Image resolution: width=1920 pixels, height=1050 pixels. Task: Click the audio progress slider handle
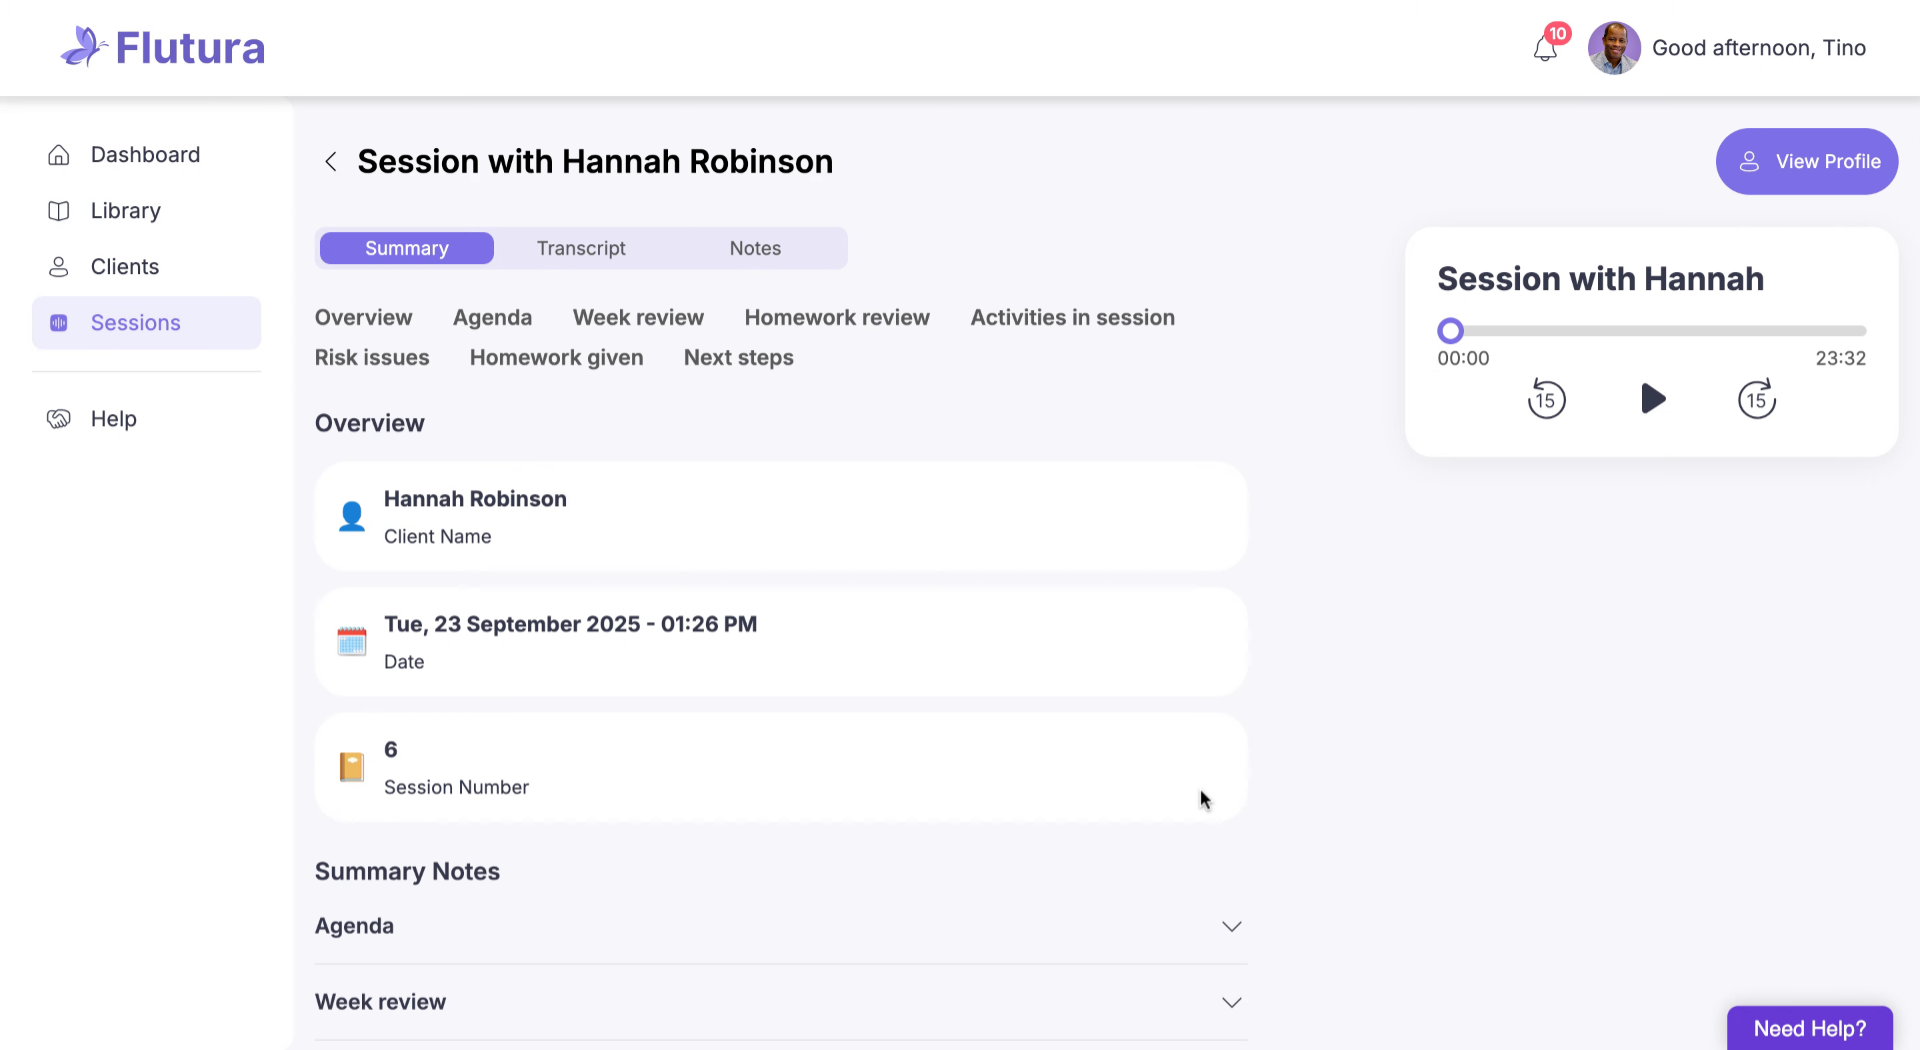pos(1450,331)
